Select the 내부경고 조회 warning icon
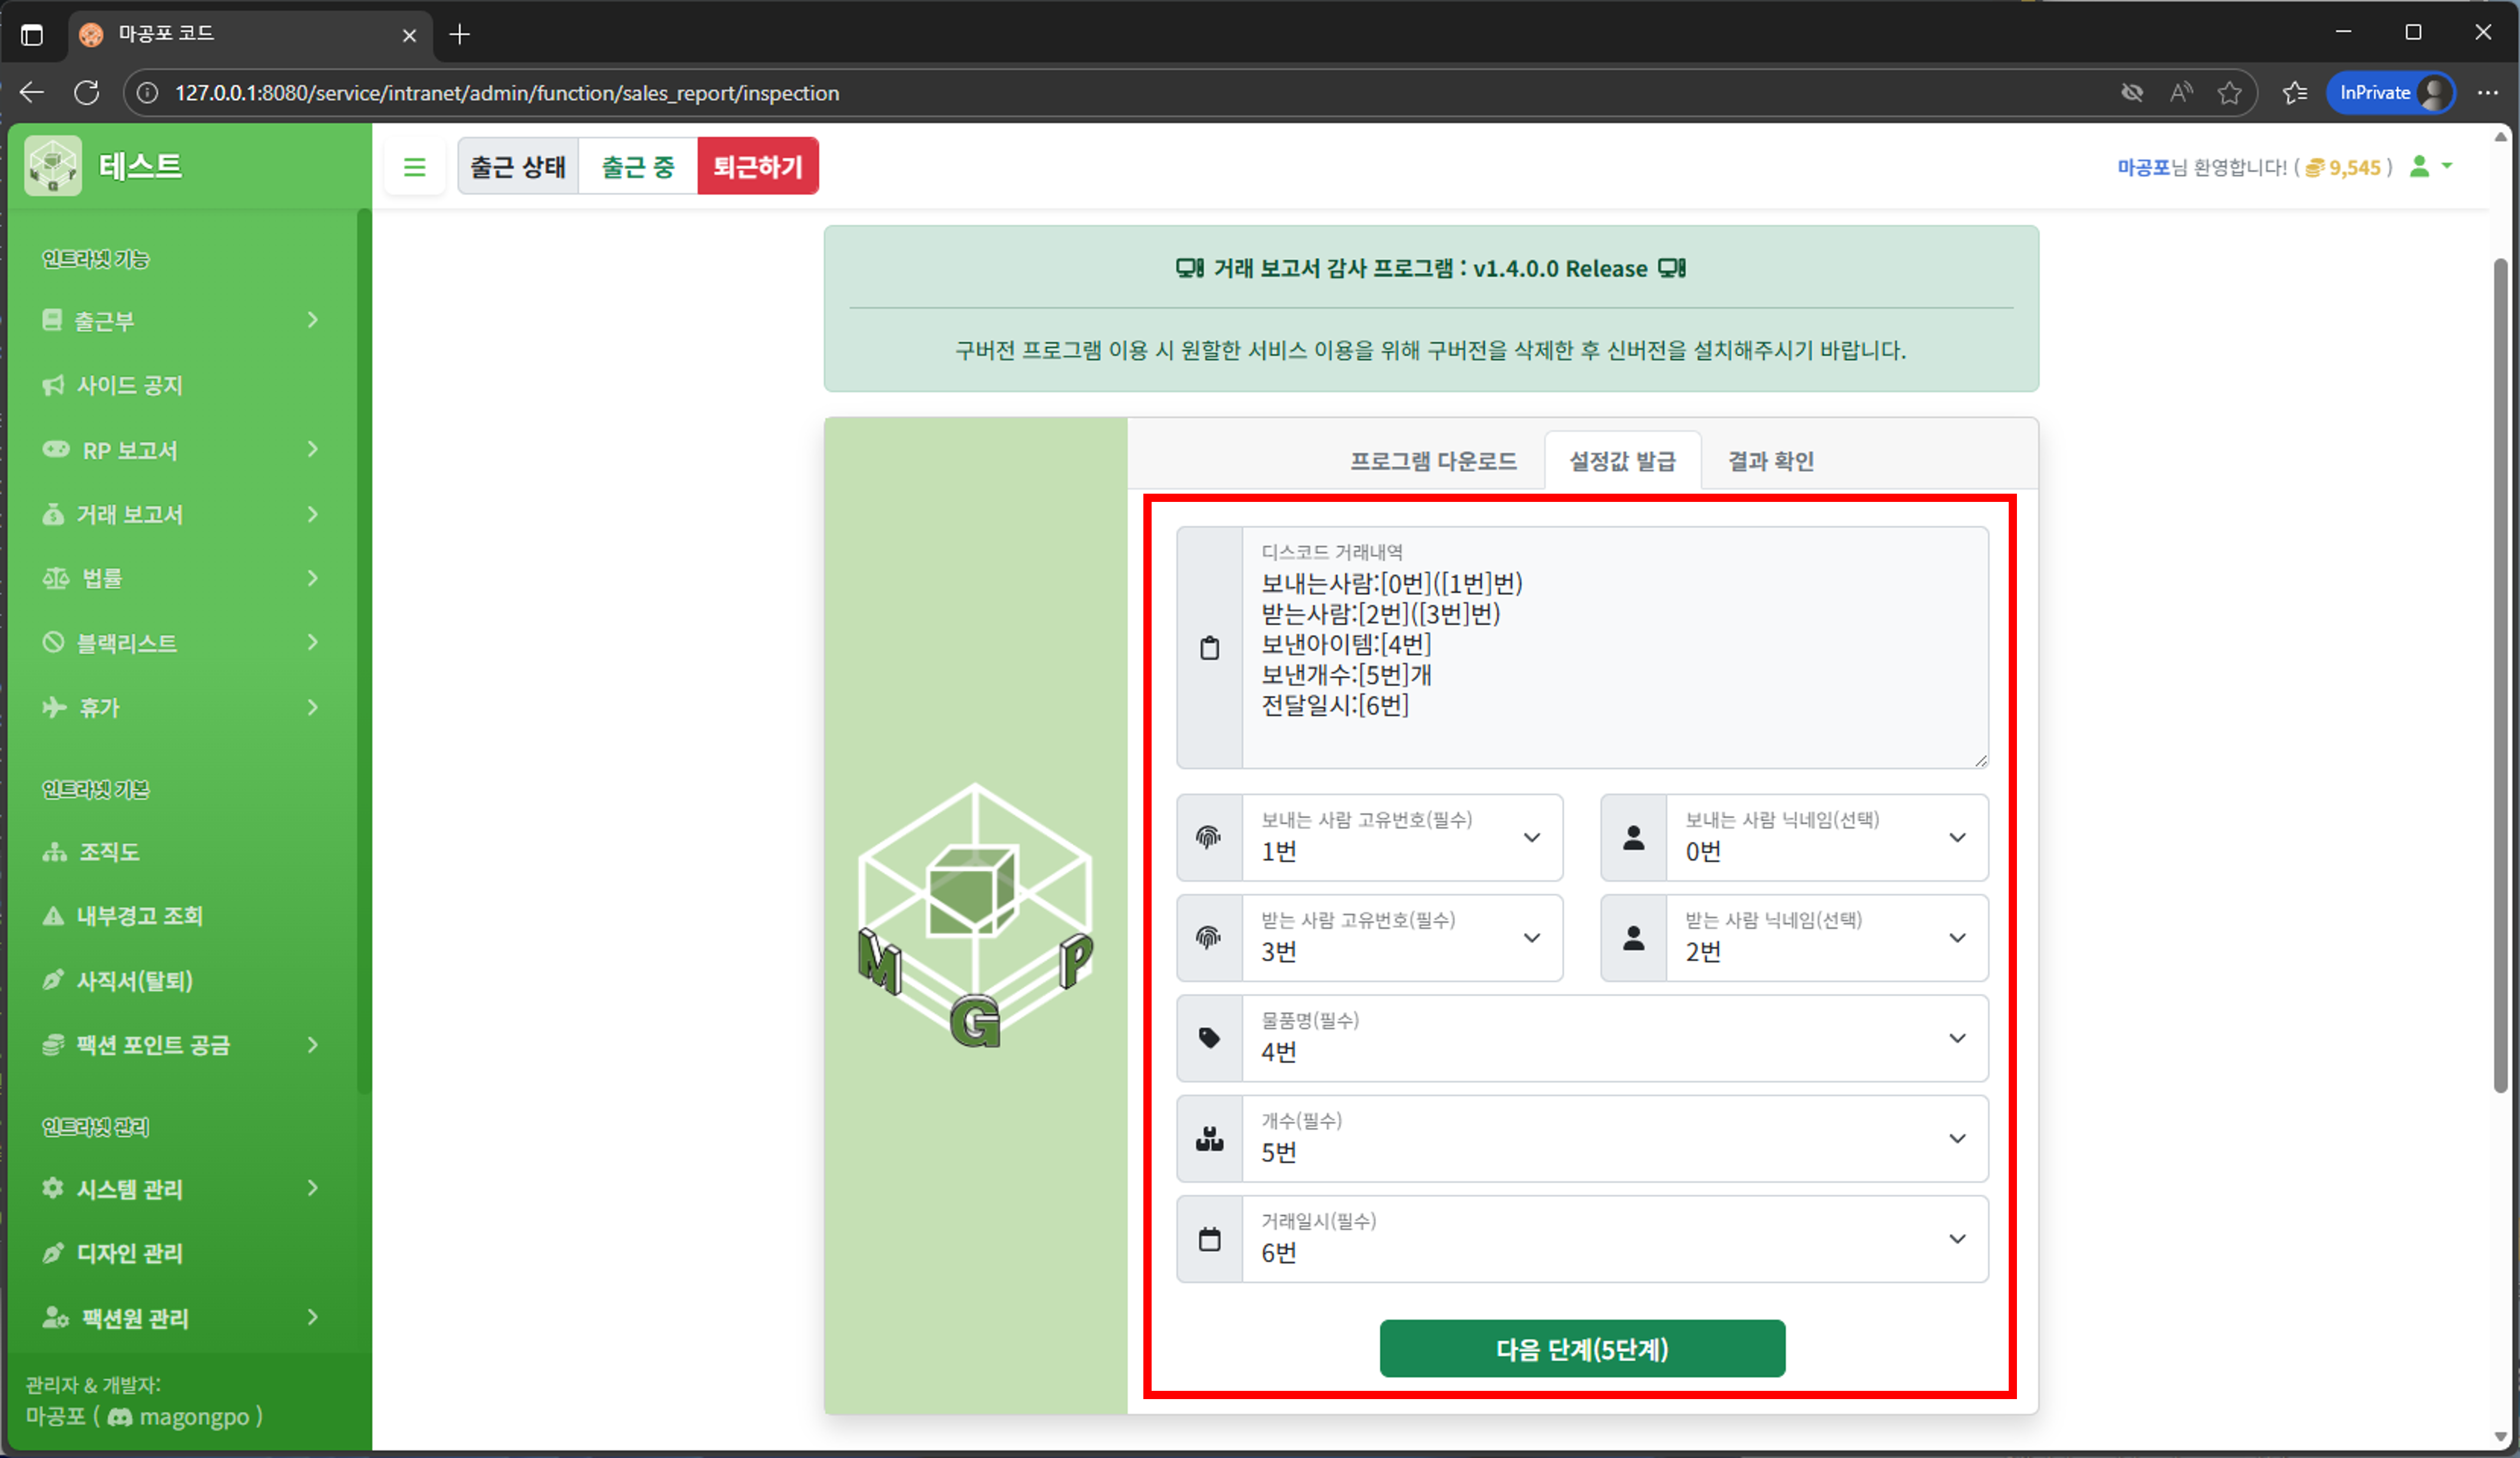2520x1458 pixels. click(x=53, y=915)
